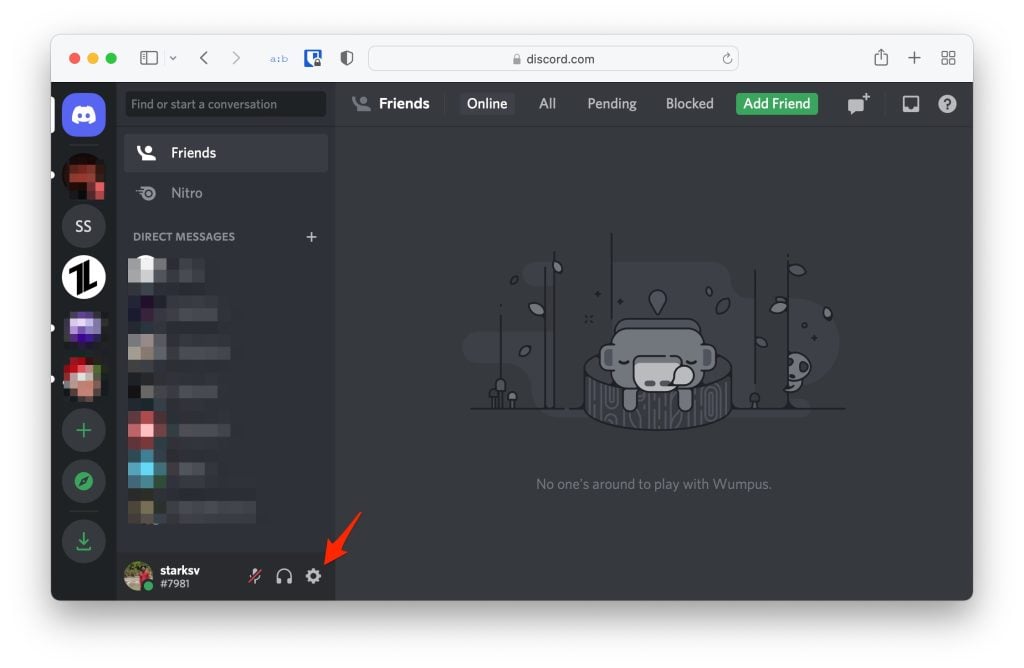Open a new Safari tab
The image size is (1024, 668).
(914, 58)
